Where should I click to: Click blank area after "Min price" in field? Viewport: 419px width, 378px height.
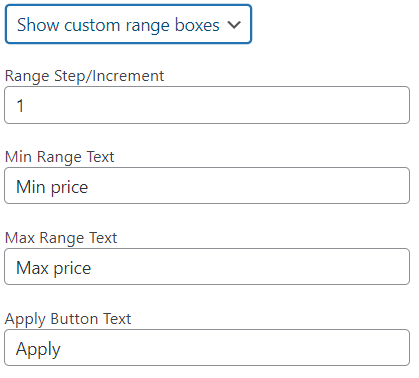click(x=248, y=186)
